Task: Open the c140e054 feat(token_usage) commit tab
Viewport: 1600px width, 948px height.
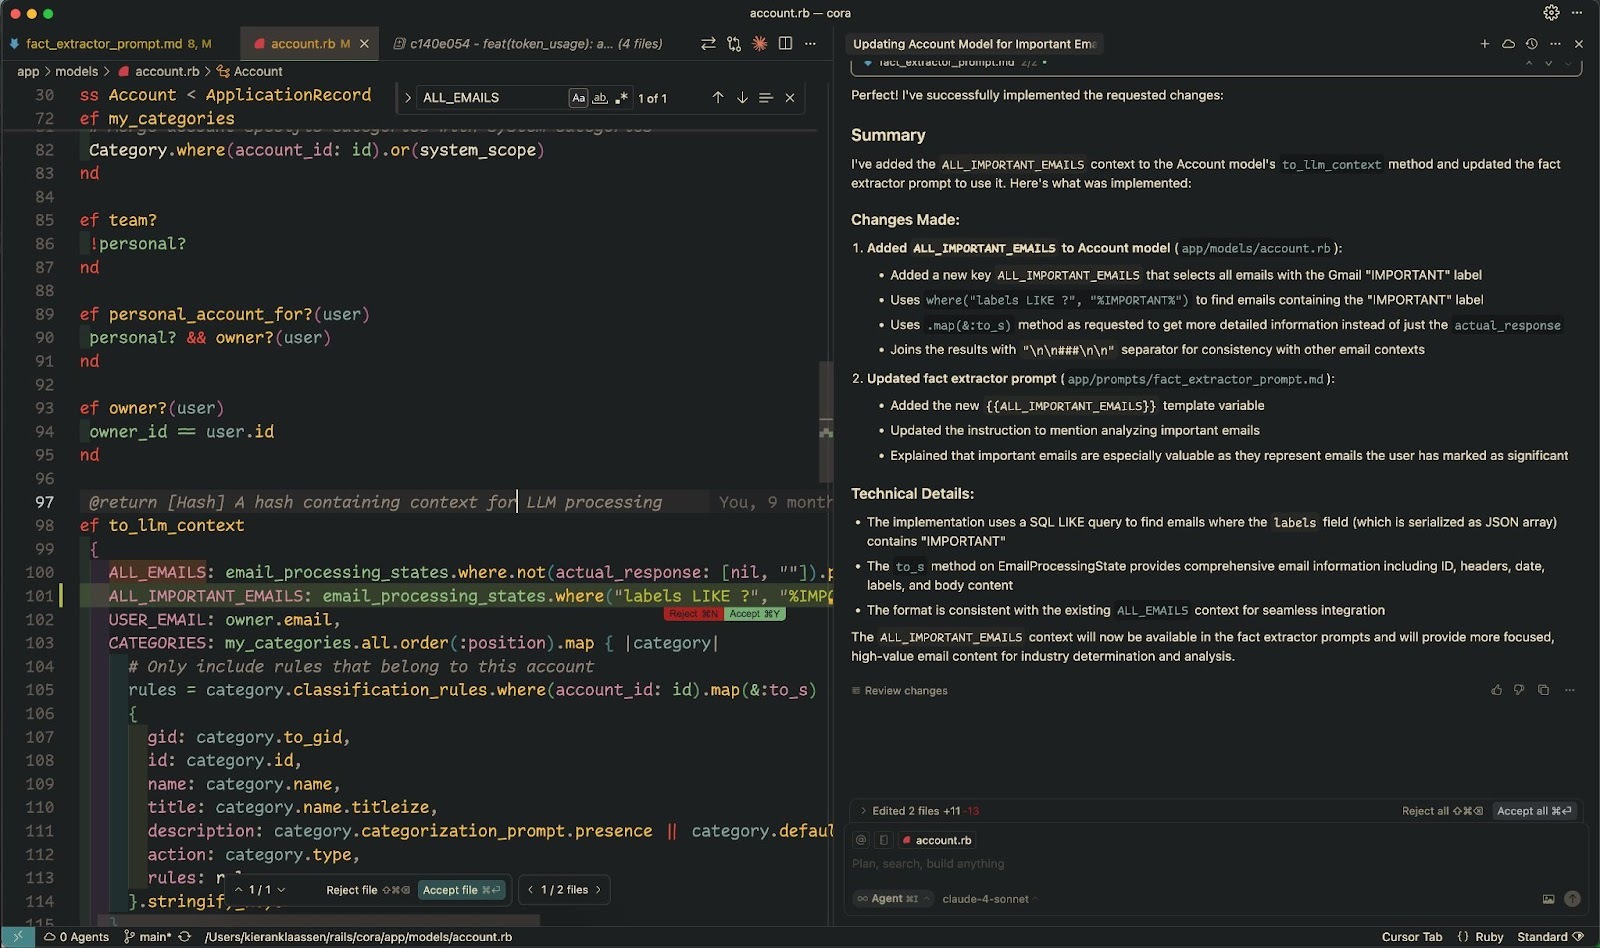Action: click(528, 44)
